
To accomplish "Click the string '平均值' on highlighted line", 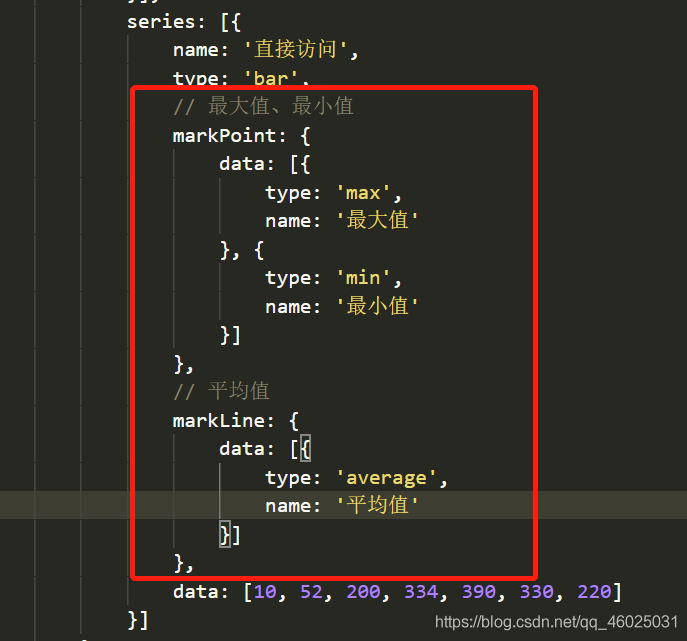I will (x=378, y=505).
